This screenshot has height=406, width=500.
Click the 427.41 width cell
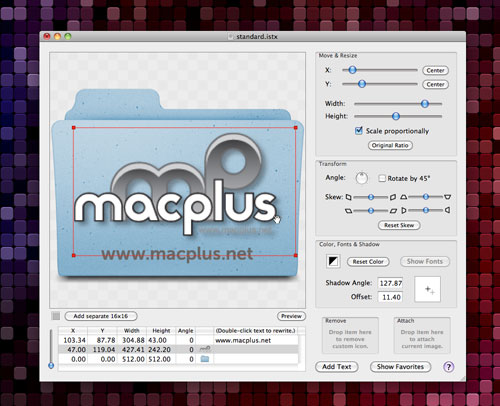point(132,350)
